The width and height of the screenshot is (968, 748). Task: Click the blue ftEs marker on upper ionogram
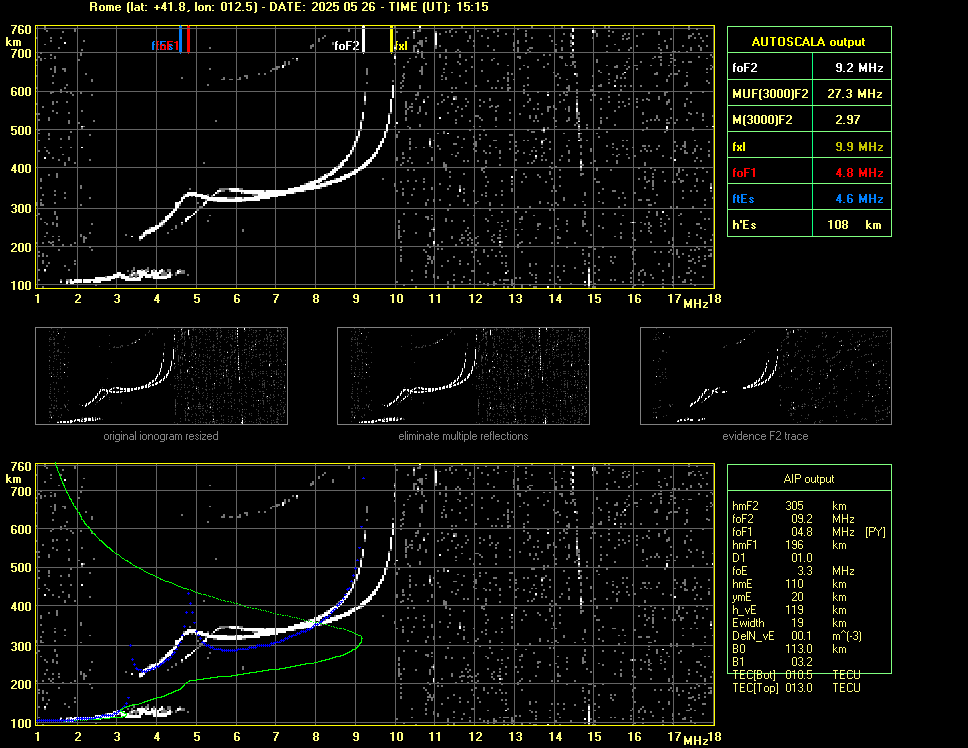pos(180,39)
